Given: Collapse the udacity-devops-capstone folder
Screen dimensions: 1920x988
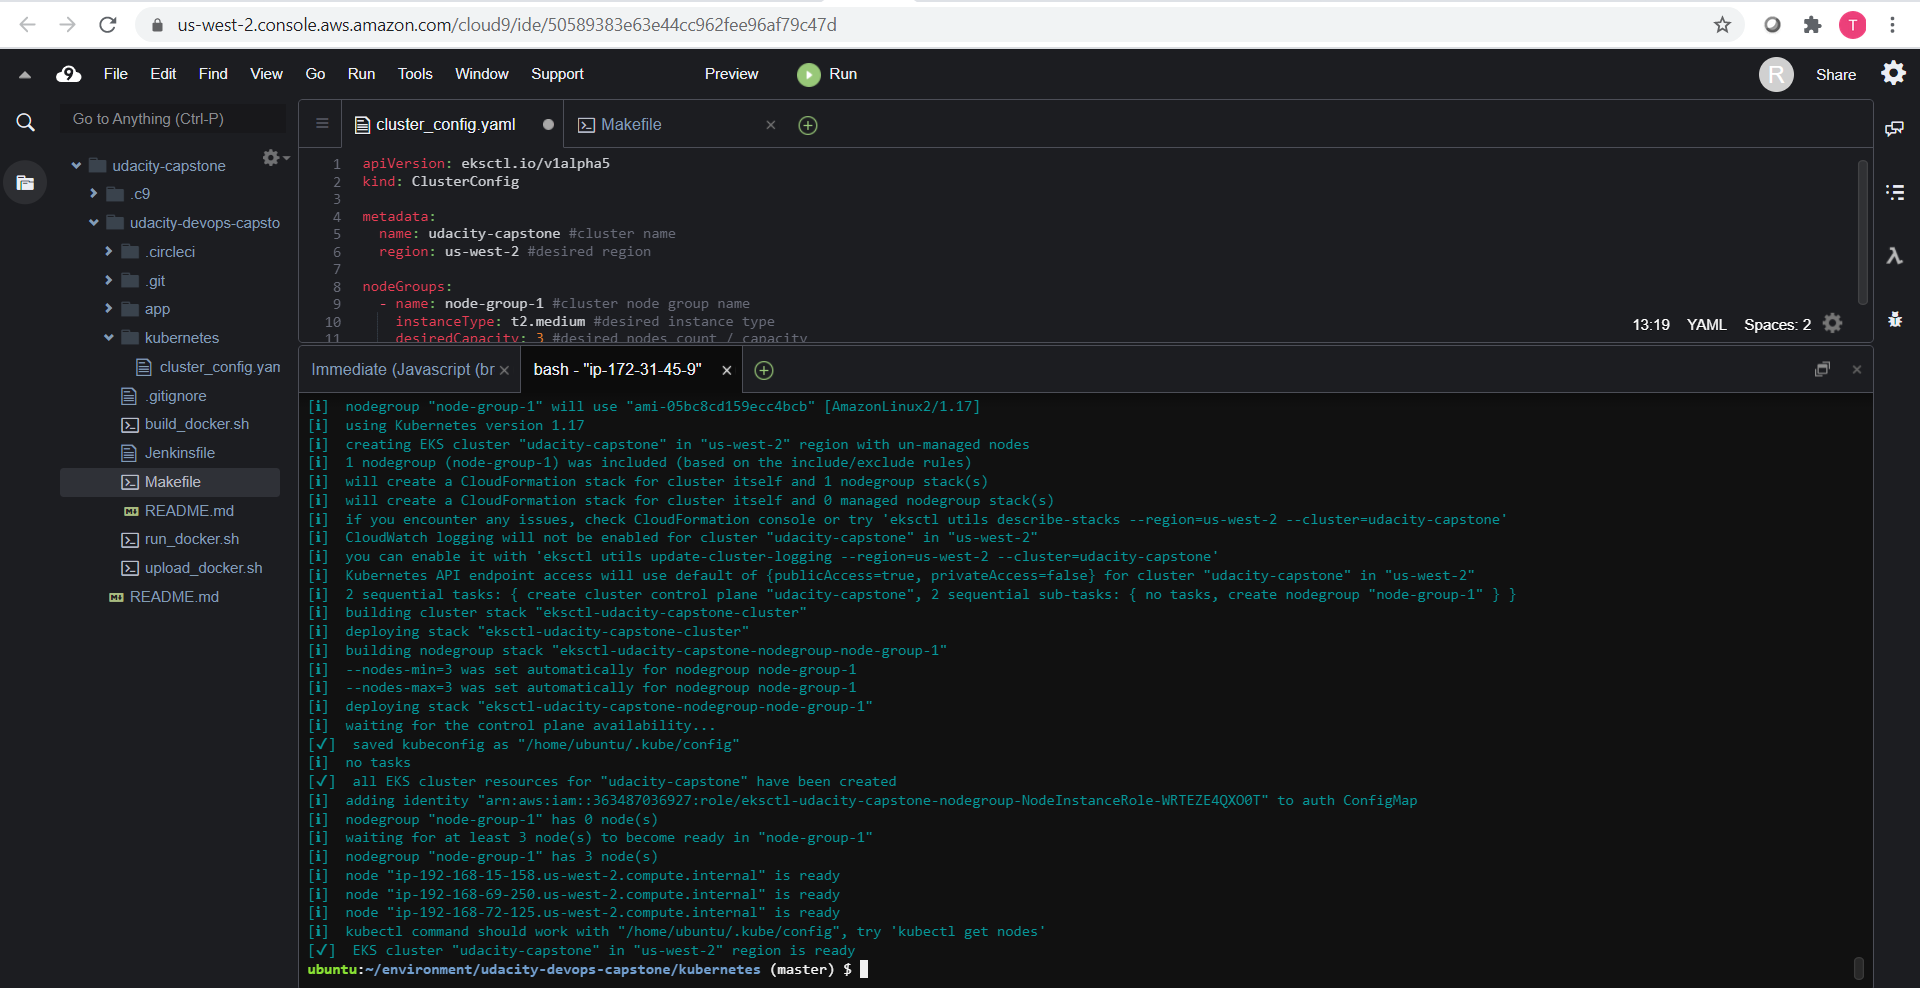Looking at the screenshot, I should tap(94, 223).
